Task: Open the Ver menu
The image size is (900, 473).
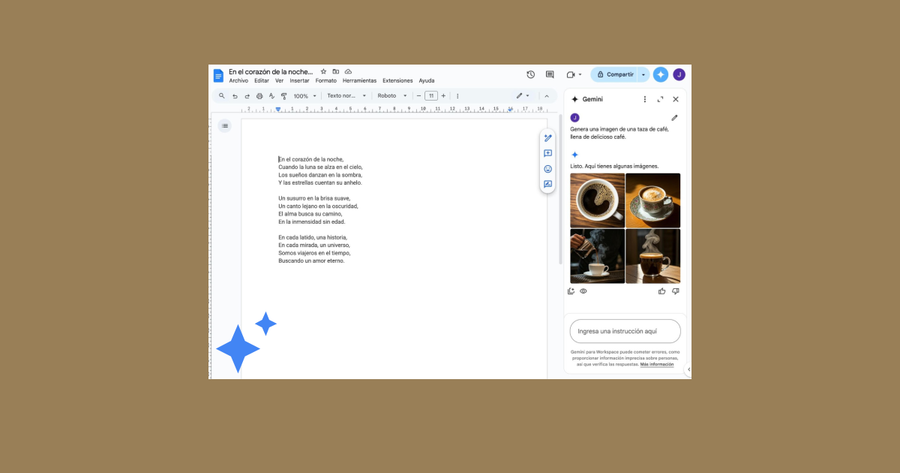Action: point(279,81)
